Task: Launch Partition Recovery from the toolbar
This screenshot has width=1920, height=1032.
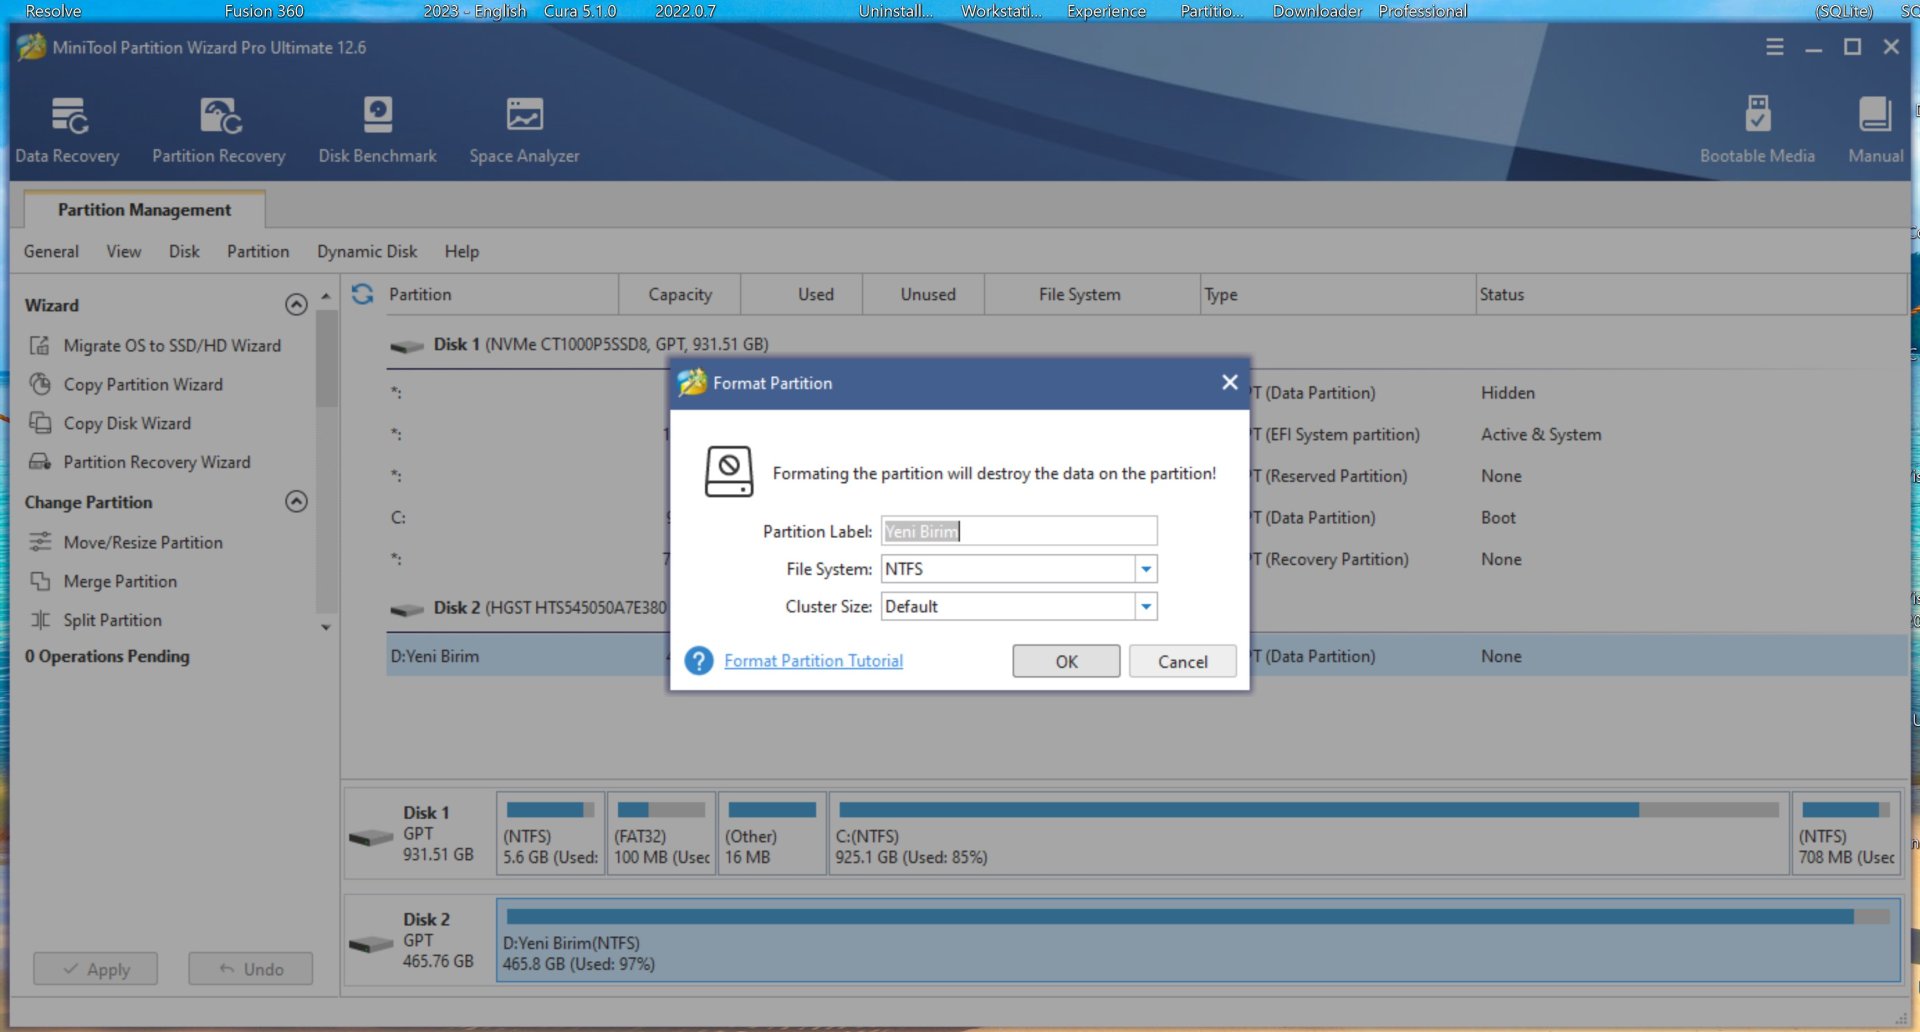Action: click(x=219, y=130)
